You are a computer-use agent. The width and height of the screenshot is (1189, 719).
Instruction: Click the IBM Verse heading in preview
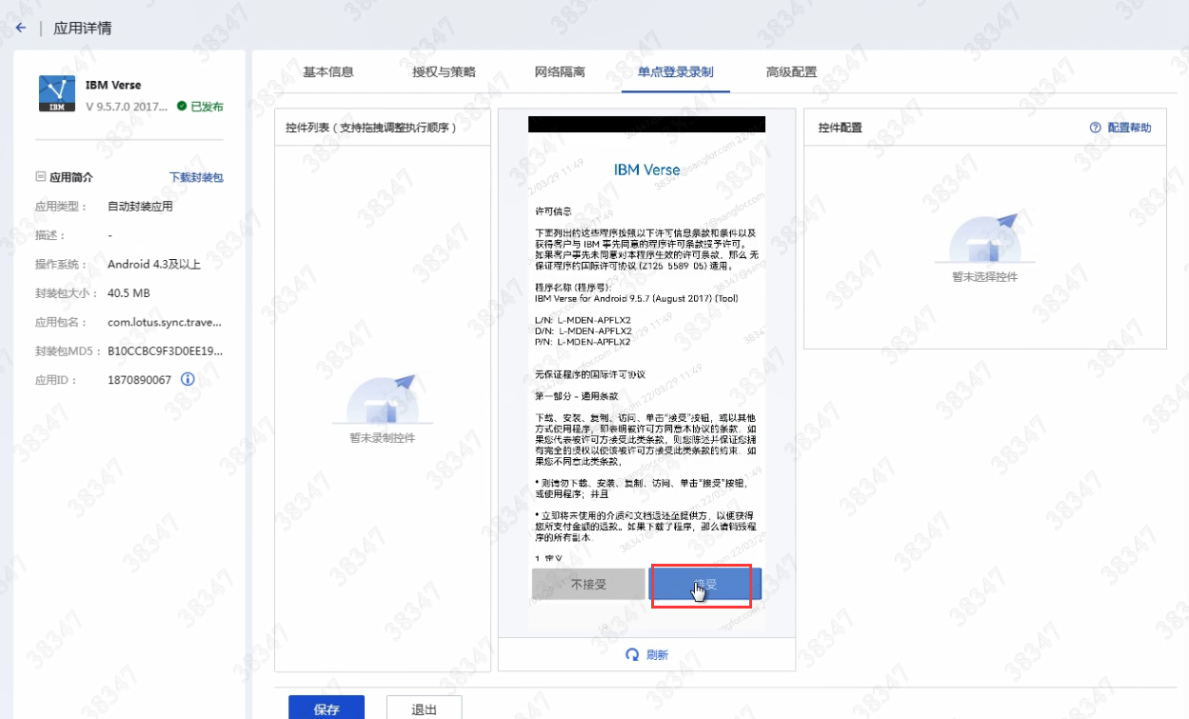(x=647, y=170)
